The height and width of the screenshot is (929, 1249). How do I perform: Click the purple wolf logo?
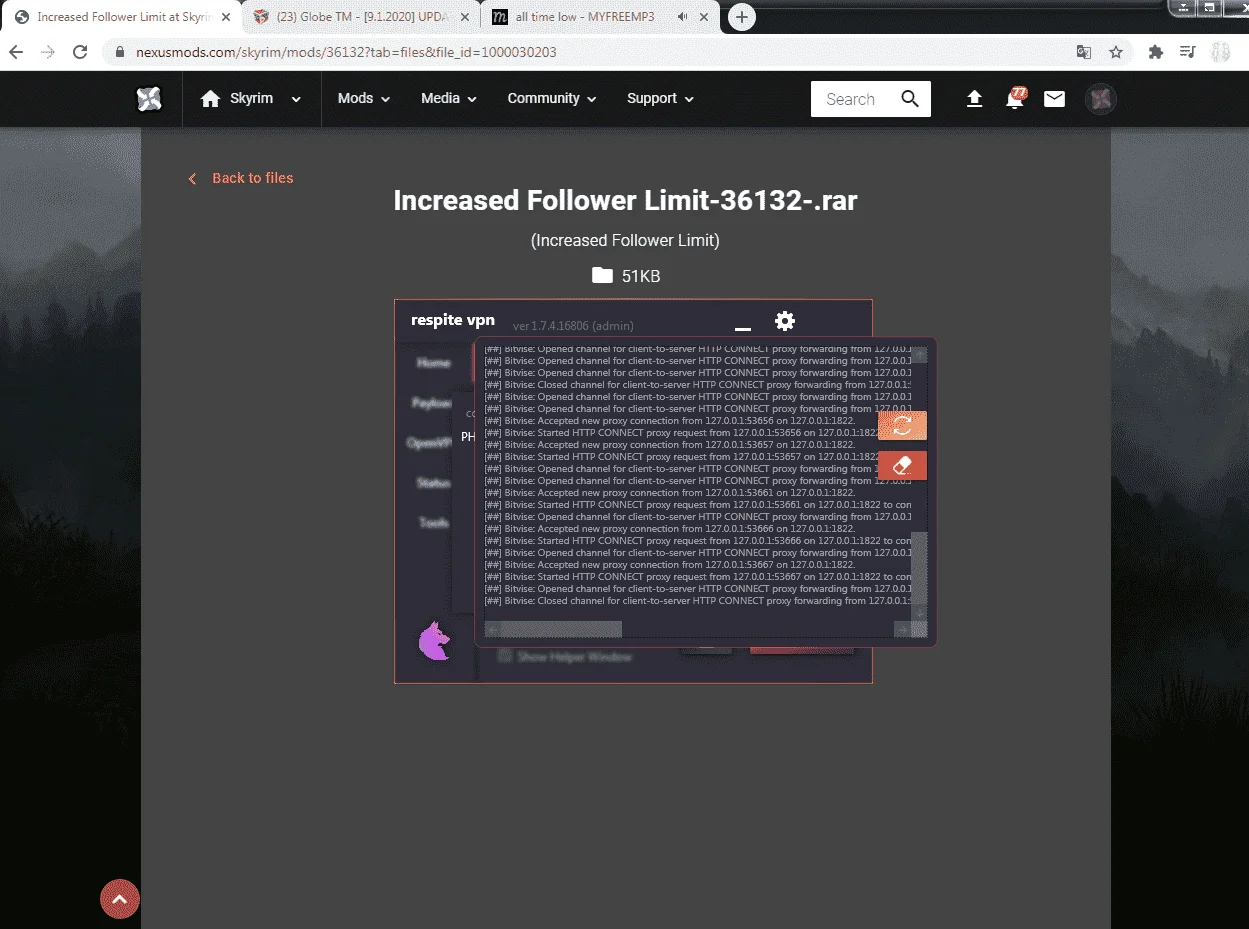click(x=434, y=641)
